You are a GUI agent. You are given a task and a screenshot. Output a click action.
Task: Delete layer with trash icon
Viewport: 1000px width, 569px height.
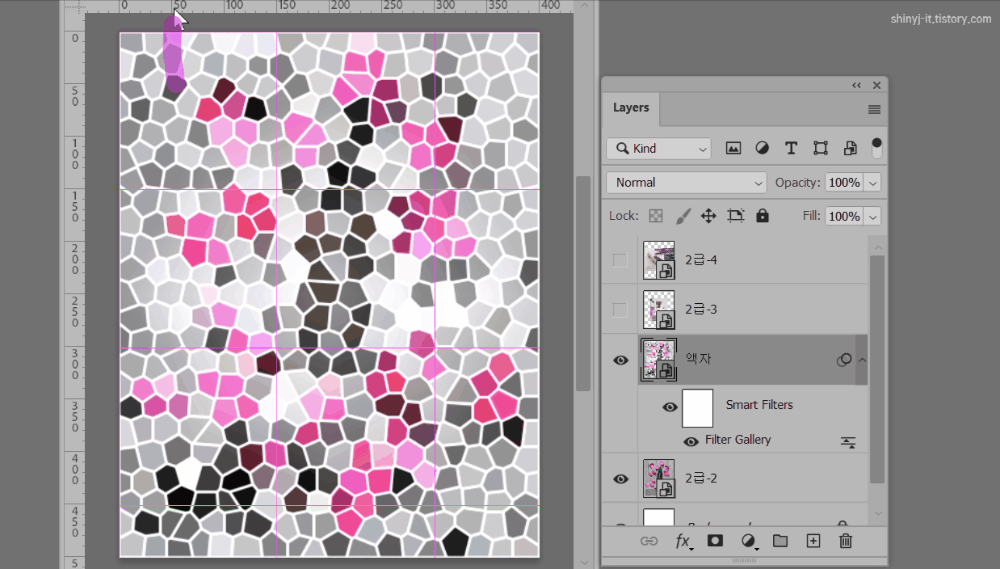pos(846,541)
